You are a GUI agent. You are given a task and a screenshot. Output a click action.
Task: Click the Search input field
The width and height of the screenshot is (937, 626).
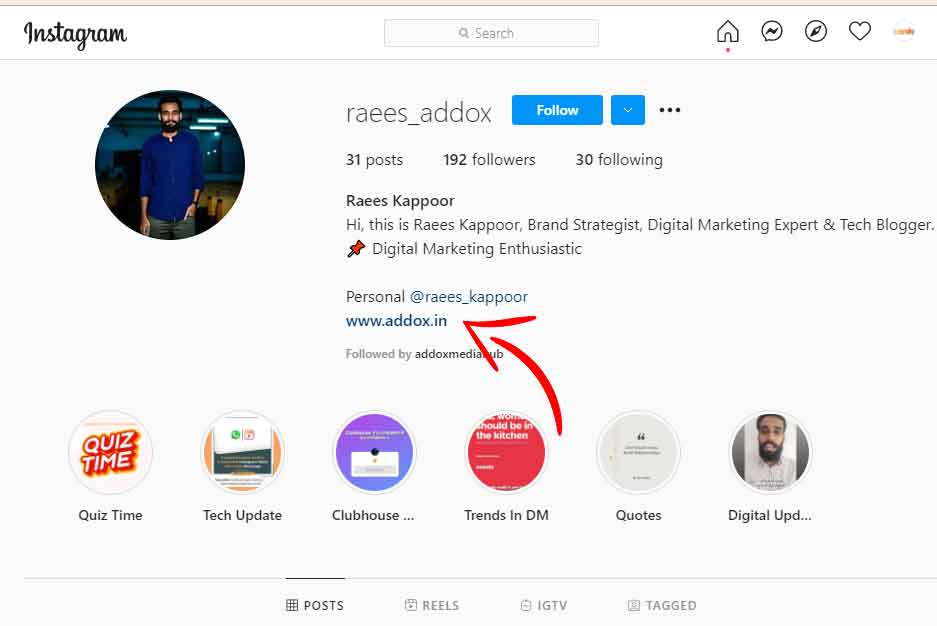pyautogui.click(x=491, y=33)
